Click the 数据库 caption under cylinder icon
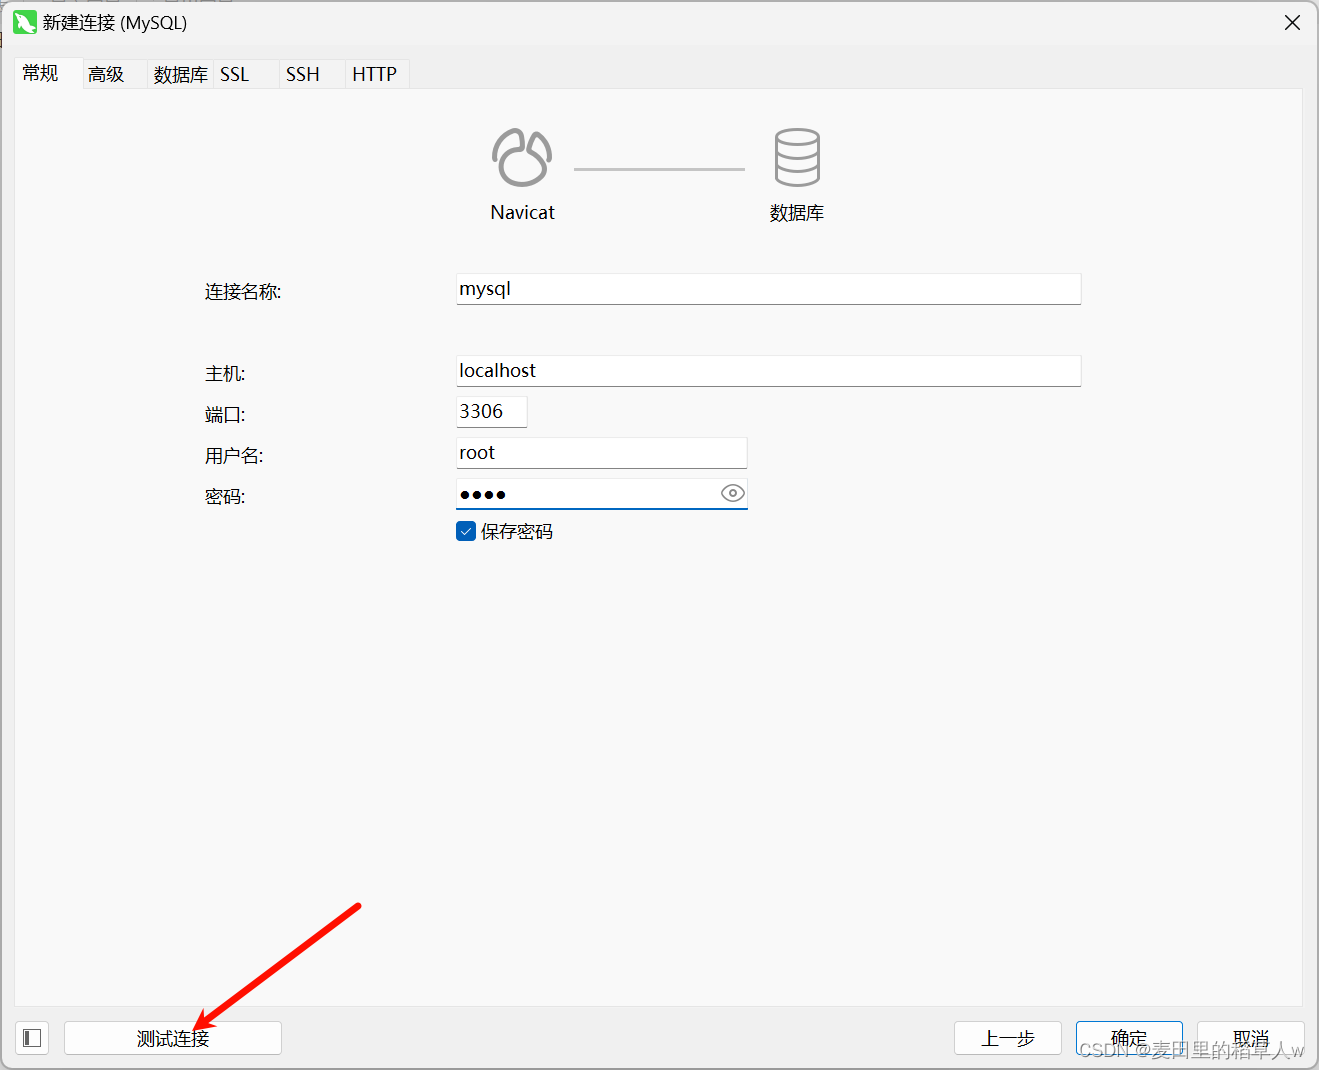The height and width of the screenshot is (1070, 1319). coord(797,213)
